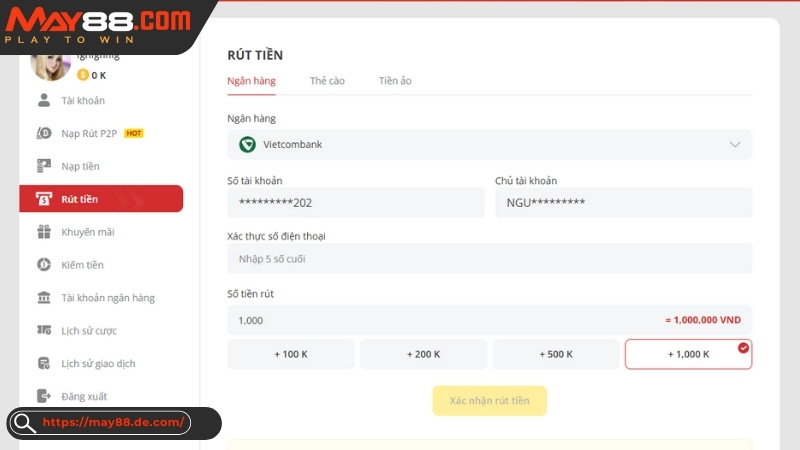The width and height of the screenshot is (800, 450).
Task: Switch to the Tiền ảo tab
Action: click(x=395, y=81)
